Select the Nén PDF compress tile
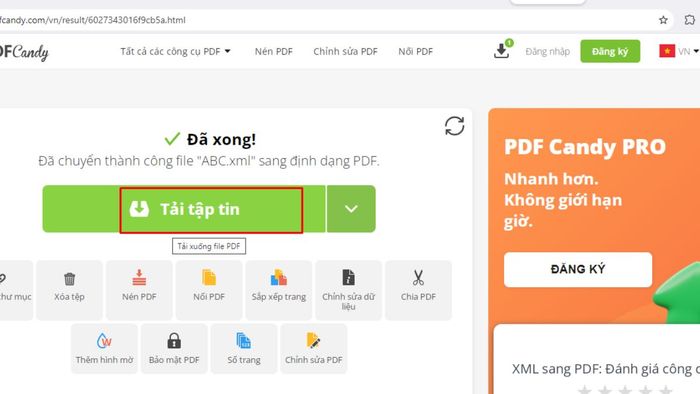 coord(139,290)
